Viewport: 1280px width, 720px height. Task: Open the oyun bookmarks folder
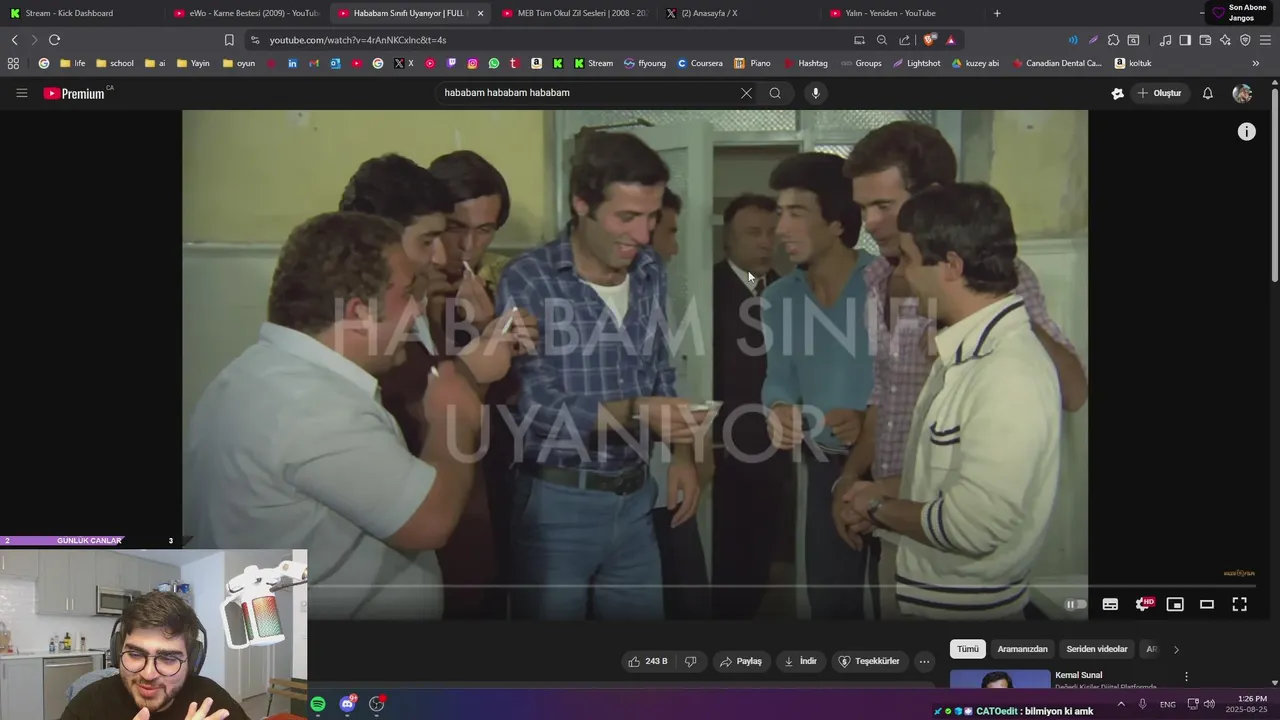(238, 63)
